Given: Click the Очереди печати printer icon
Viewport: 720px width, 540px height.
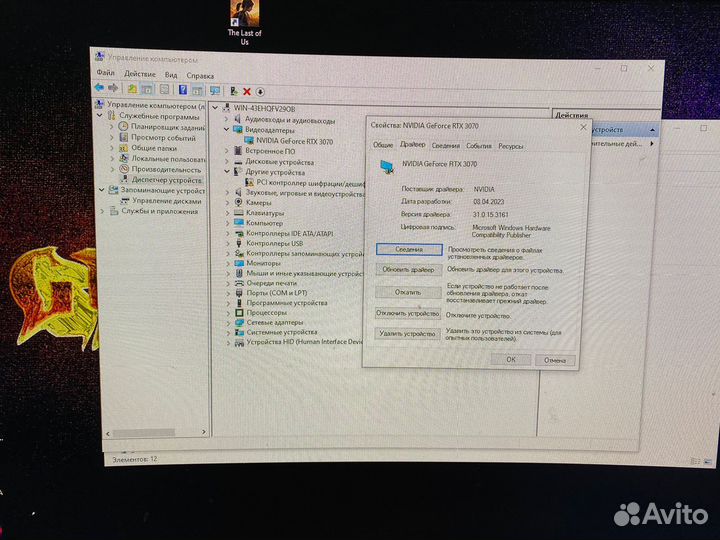Looking at the screenshot, I should [239, 283].
